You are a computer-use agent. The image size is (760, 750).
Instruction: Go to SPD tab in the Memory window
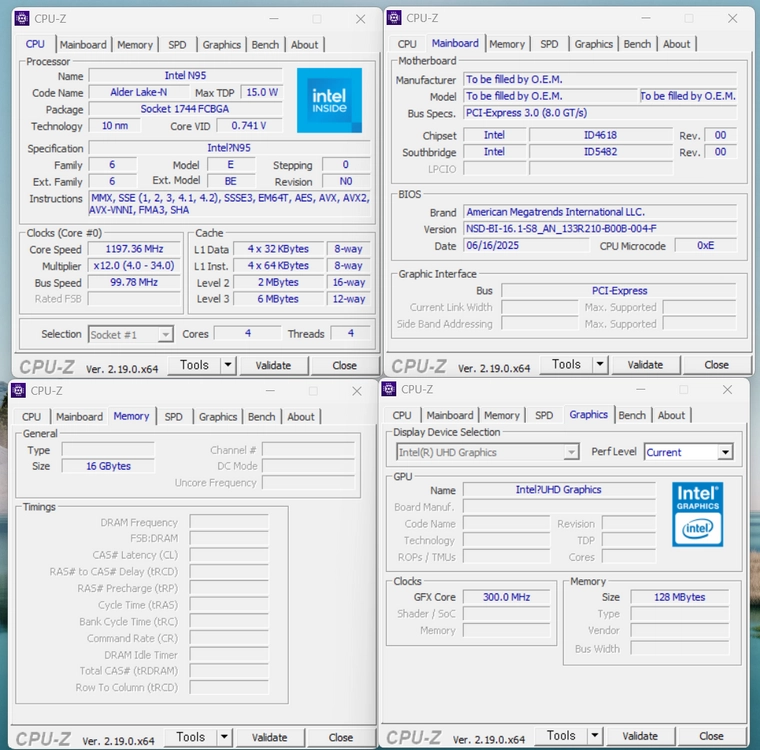[x=173, y=417]
